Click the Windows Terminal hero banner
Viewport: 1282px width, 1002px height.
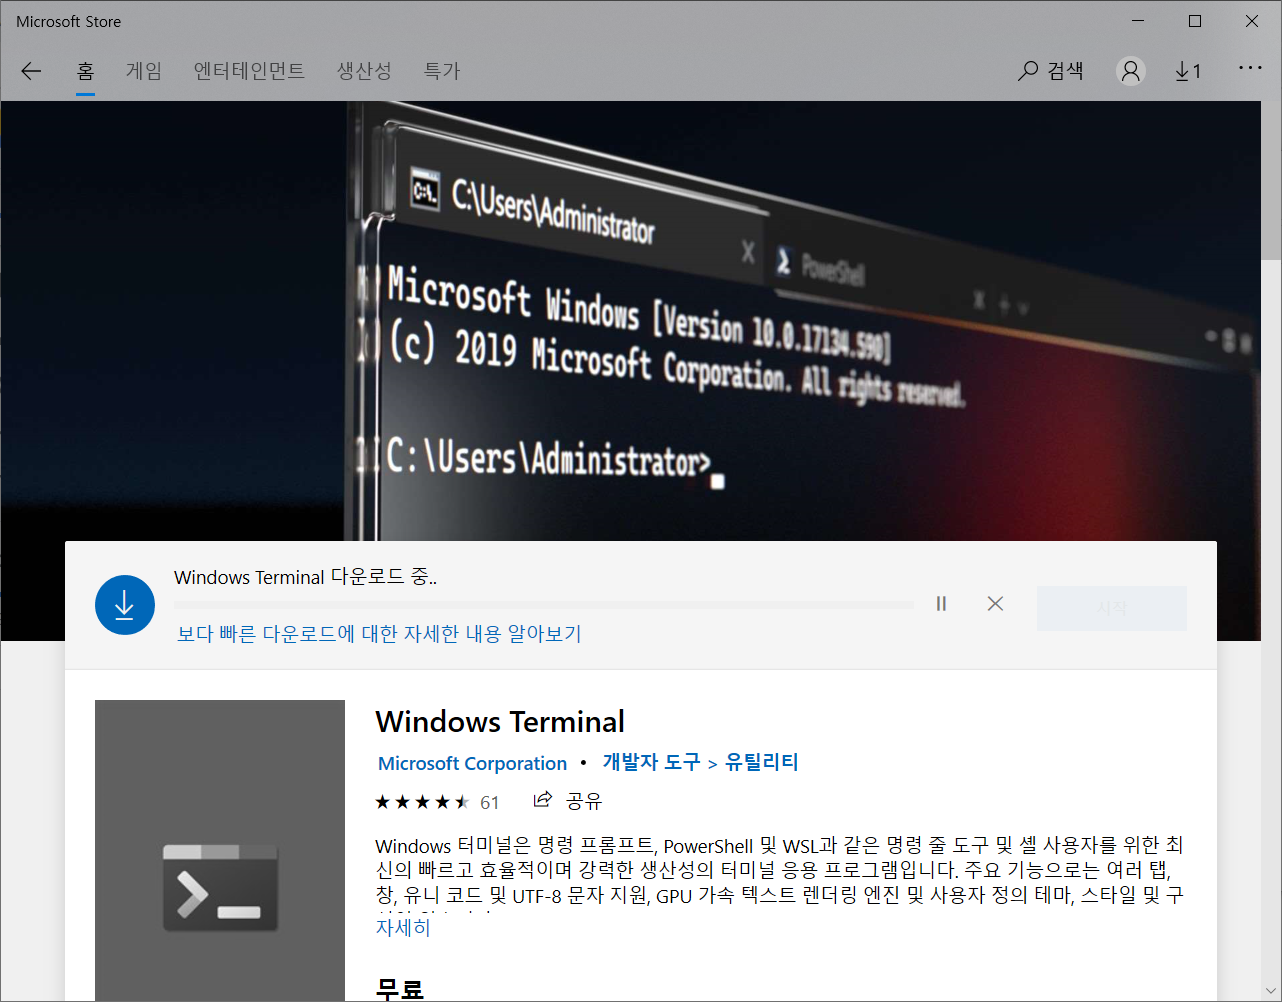tap(630, 320)
